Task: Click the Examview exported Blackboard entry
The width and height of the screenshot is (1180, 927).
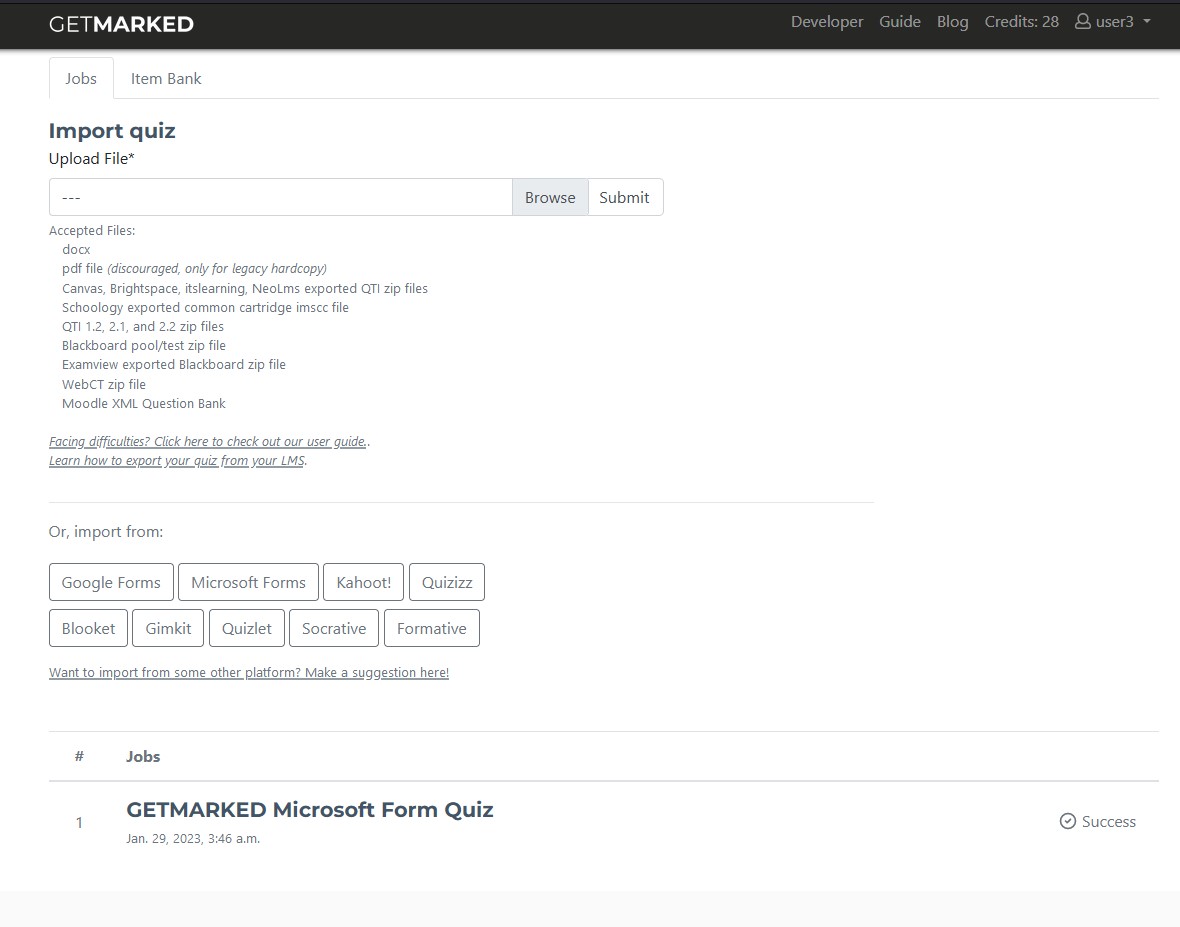Action: [x=174, y=364]
